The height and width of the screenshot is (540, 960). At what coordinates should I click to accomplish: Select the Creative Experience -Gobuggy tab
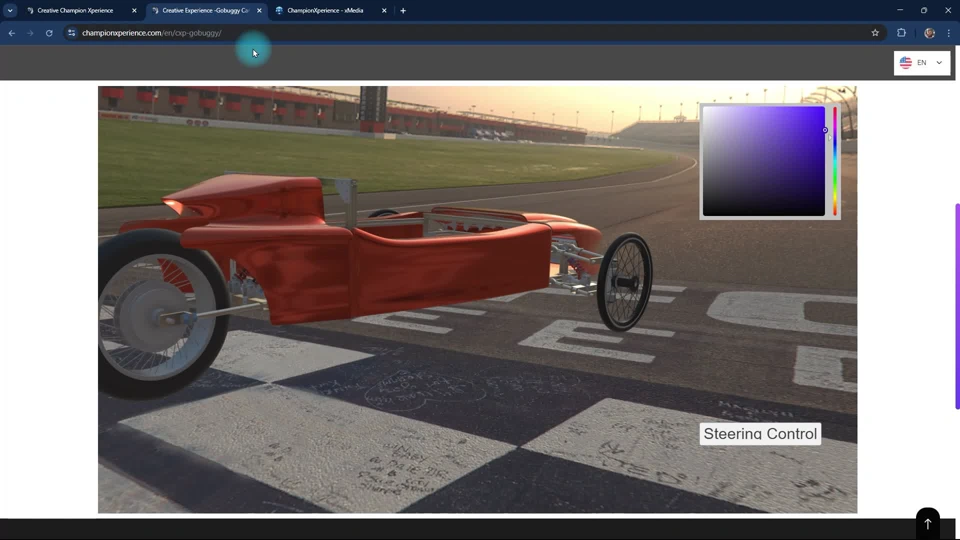pos(205,10)
